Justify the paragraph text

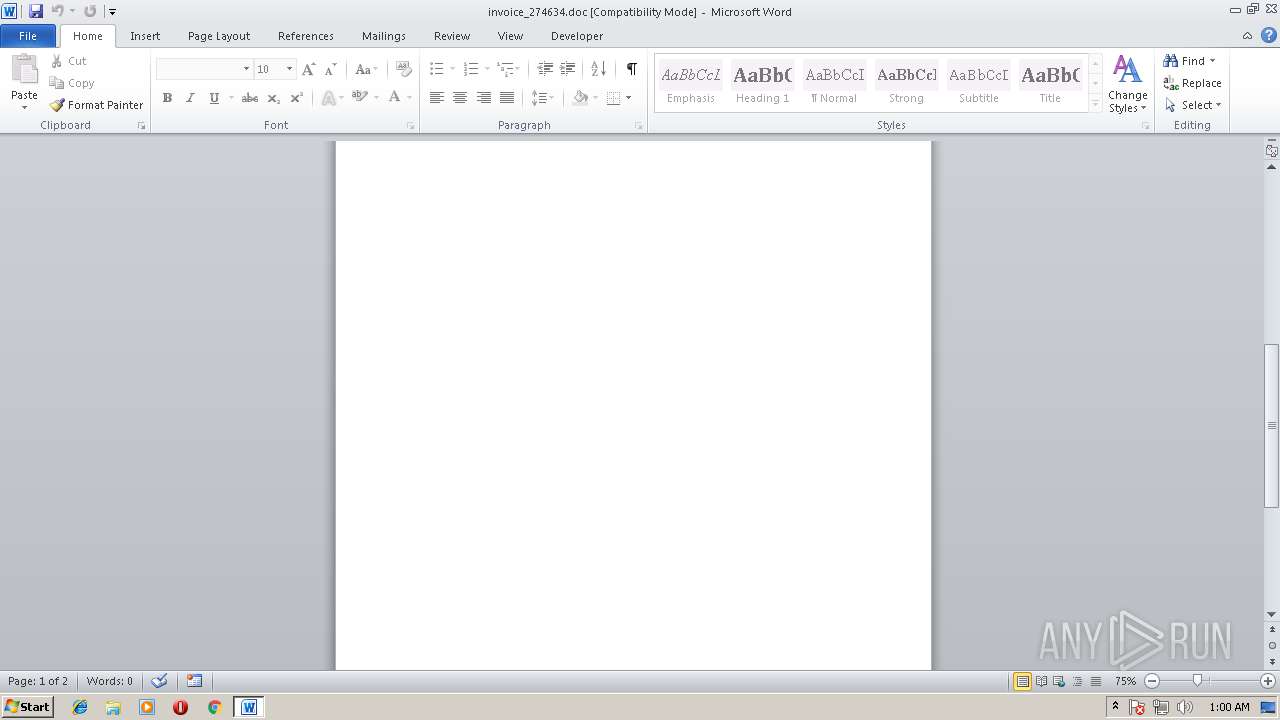pyautogui.click(x=507, y=98)
